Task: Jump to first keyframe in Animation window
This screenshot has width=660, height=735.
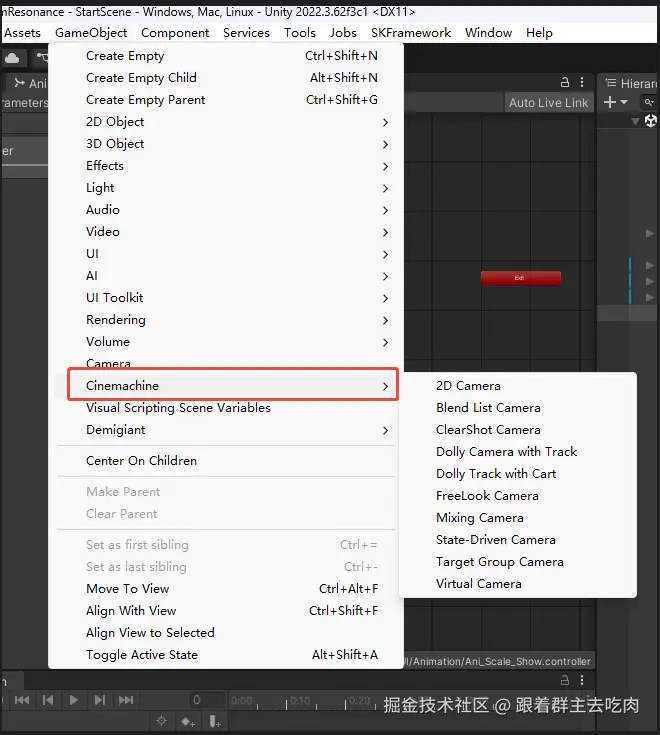Action: 22,700
